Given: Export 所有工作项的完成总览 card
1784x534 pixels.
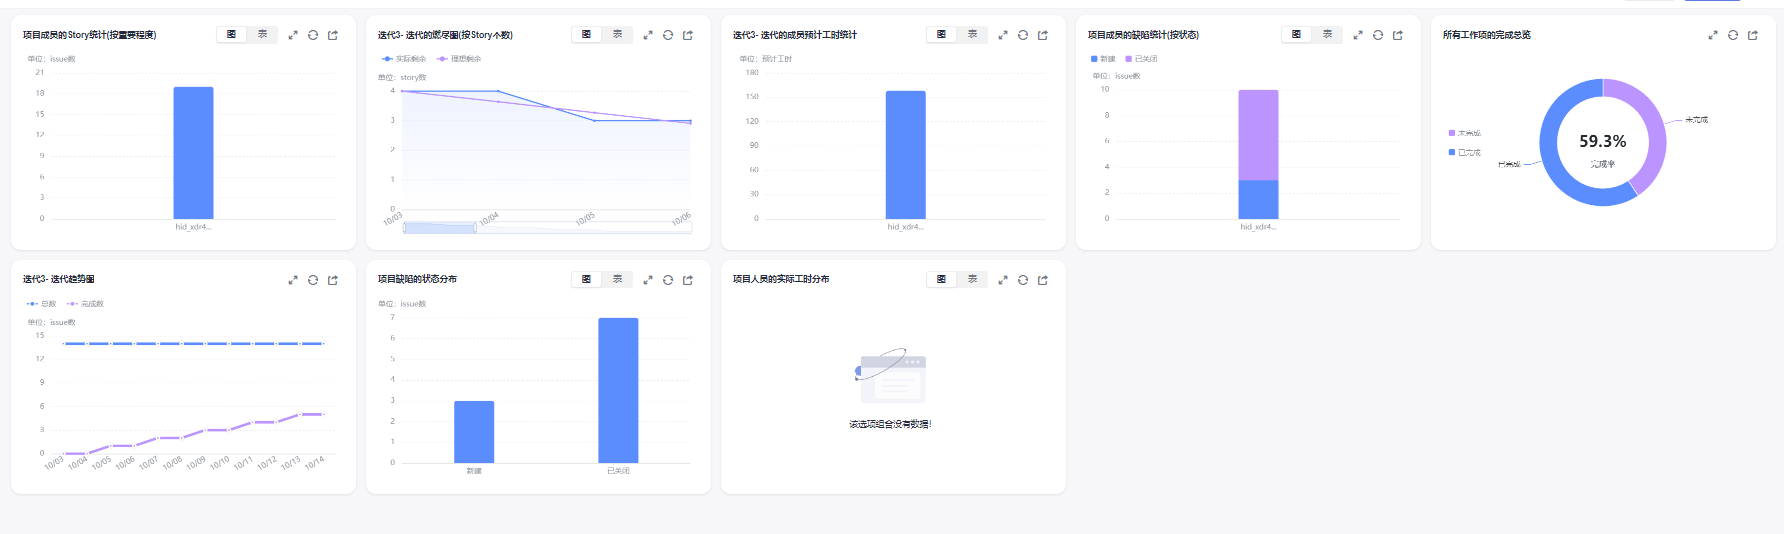Looking at the screenshot, I should pyautogui.click(x=1753, y=35).
